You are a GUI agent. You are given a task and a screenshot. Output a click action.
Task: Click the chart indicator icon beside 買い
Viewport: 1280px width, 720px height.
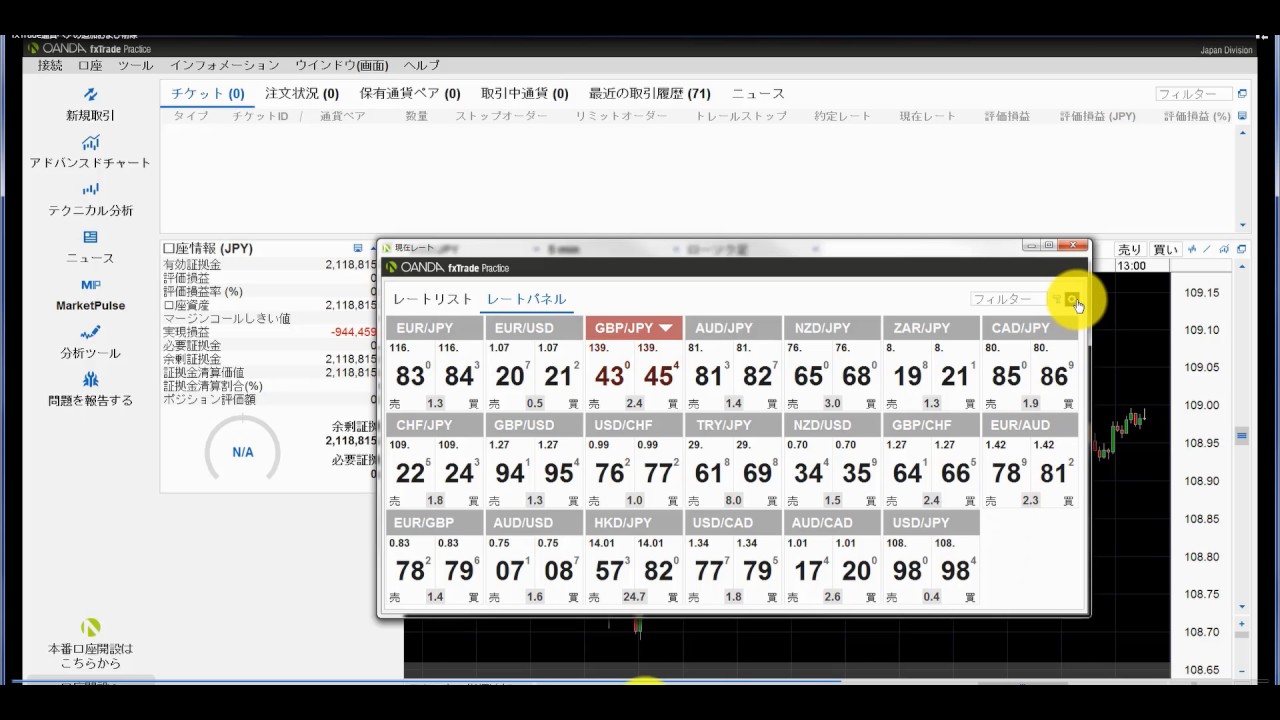point(1192,249)
